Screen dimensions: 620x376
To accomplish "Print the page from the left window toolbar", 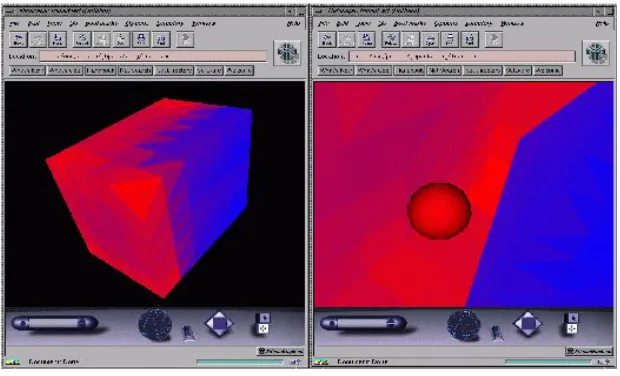I will 141,40.
